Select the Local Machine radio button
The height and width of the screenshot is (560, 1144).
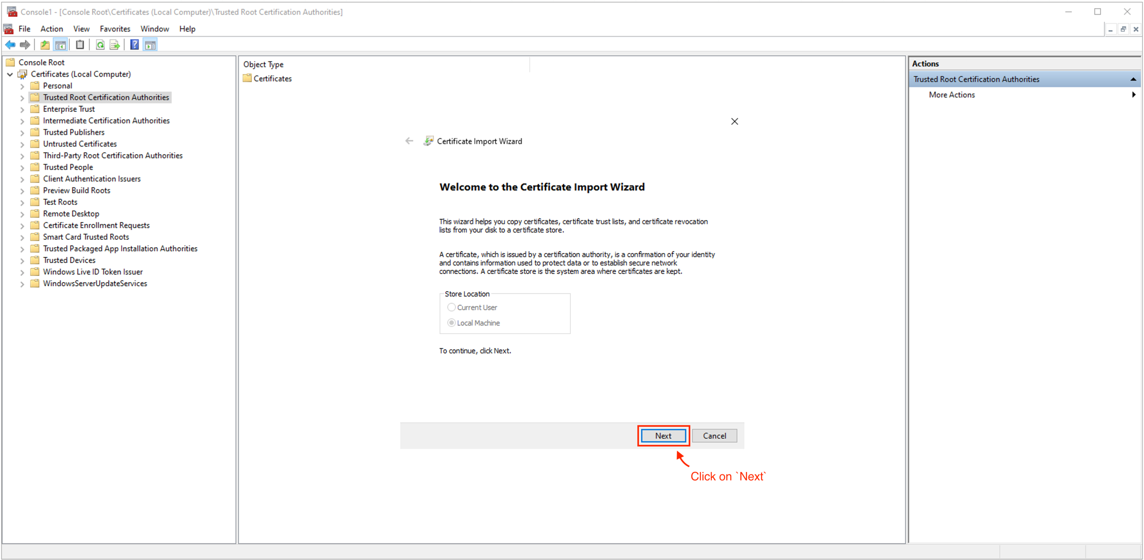coord(452,323)
